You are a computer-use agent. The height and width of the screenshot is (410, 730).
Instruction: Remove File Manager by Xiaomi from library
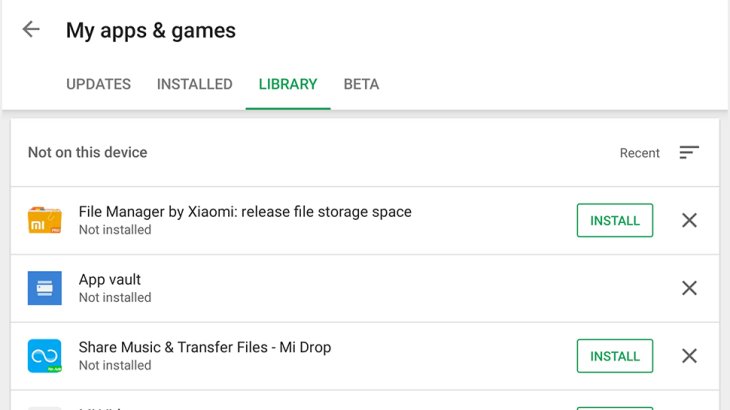click(689, 220)
